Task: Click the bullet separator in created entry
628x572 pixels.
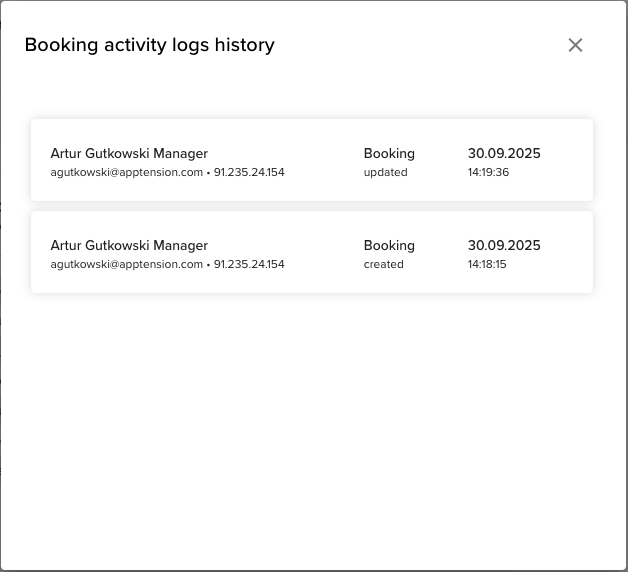Action: [209, 264]
